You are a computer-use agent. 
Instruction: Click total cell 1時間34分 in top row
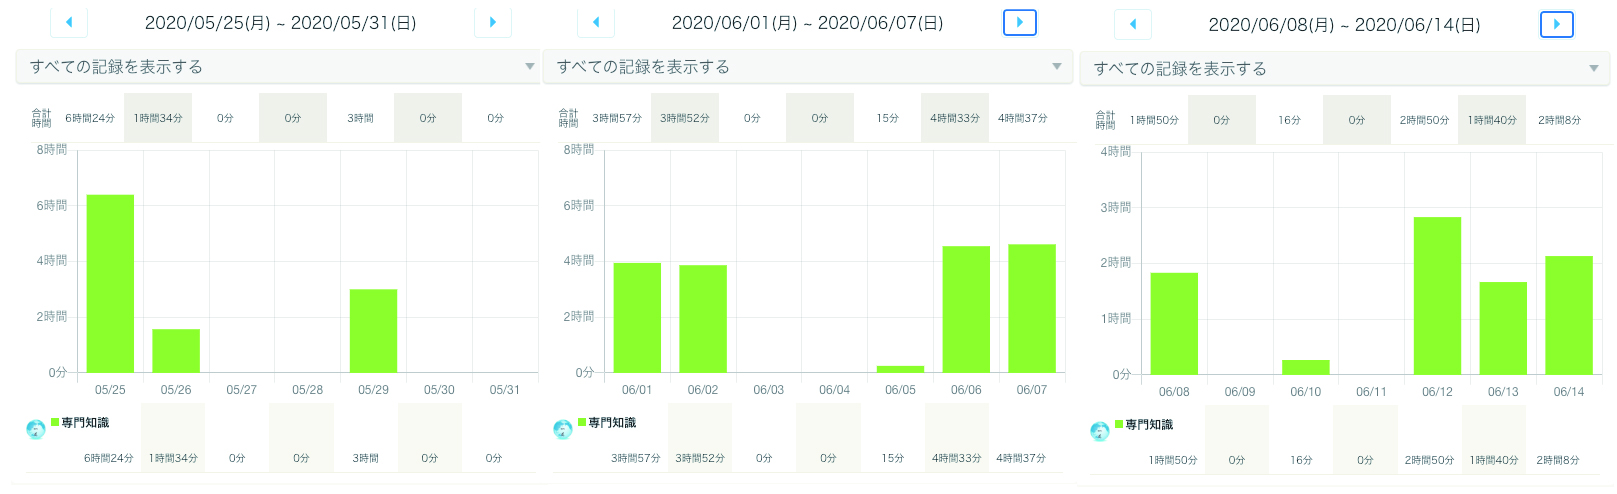click(158, 118)
